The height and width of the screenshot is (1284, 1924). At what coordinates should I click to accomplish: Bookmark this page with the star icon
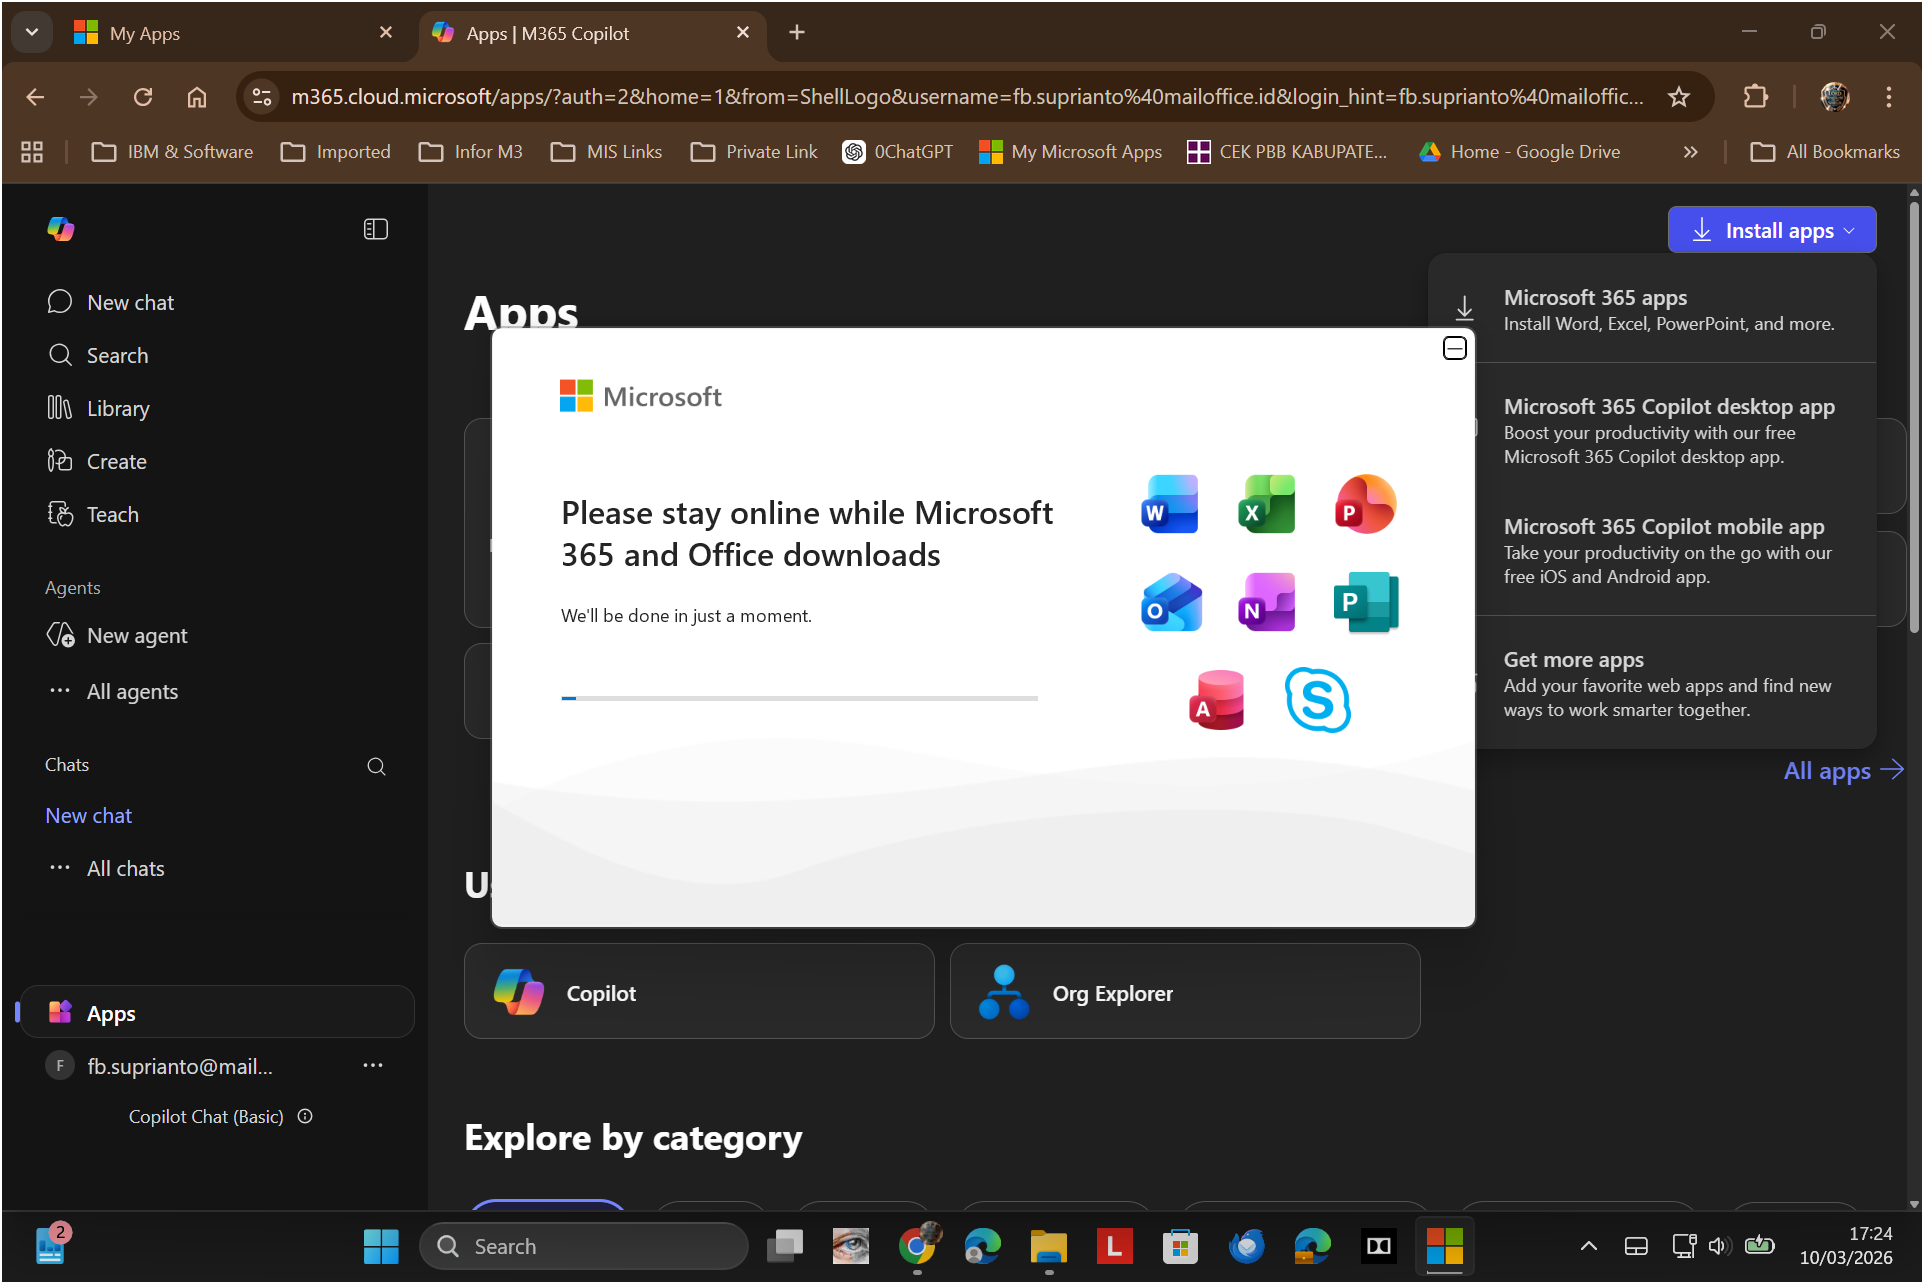coord(1679,97)
